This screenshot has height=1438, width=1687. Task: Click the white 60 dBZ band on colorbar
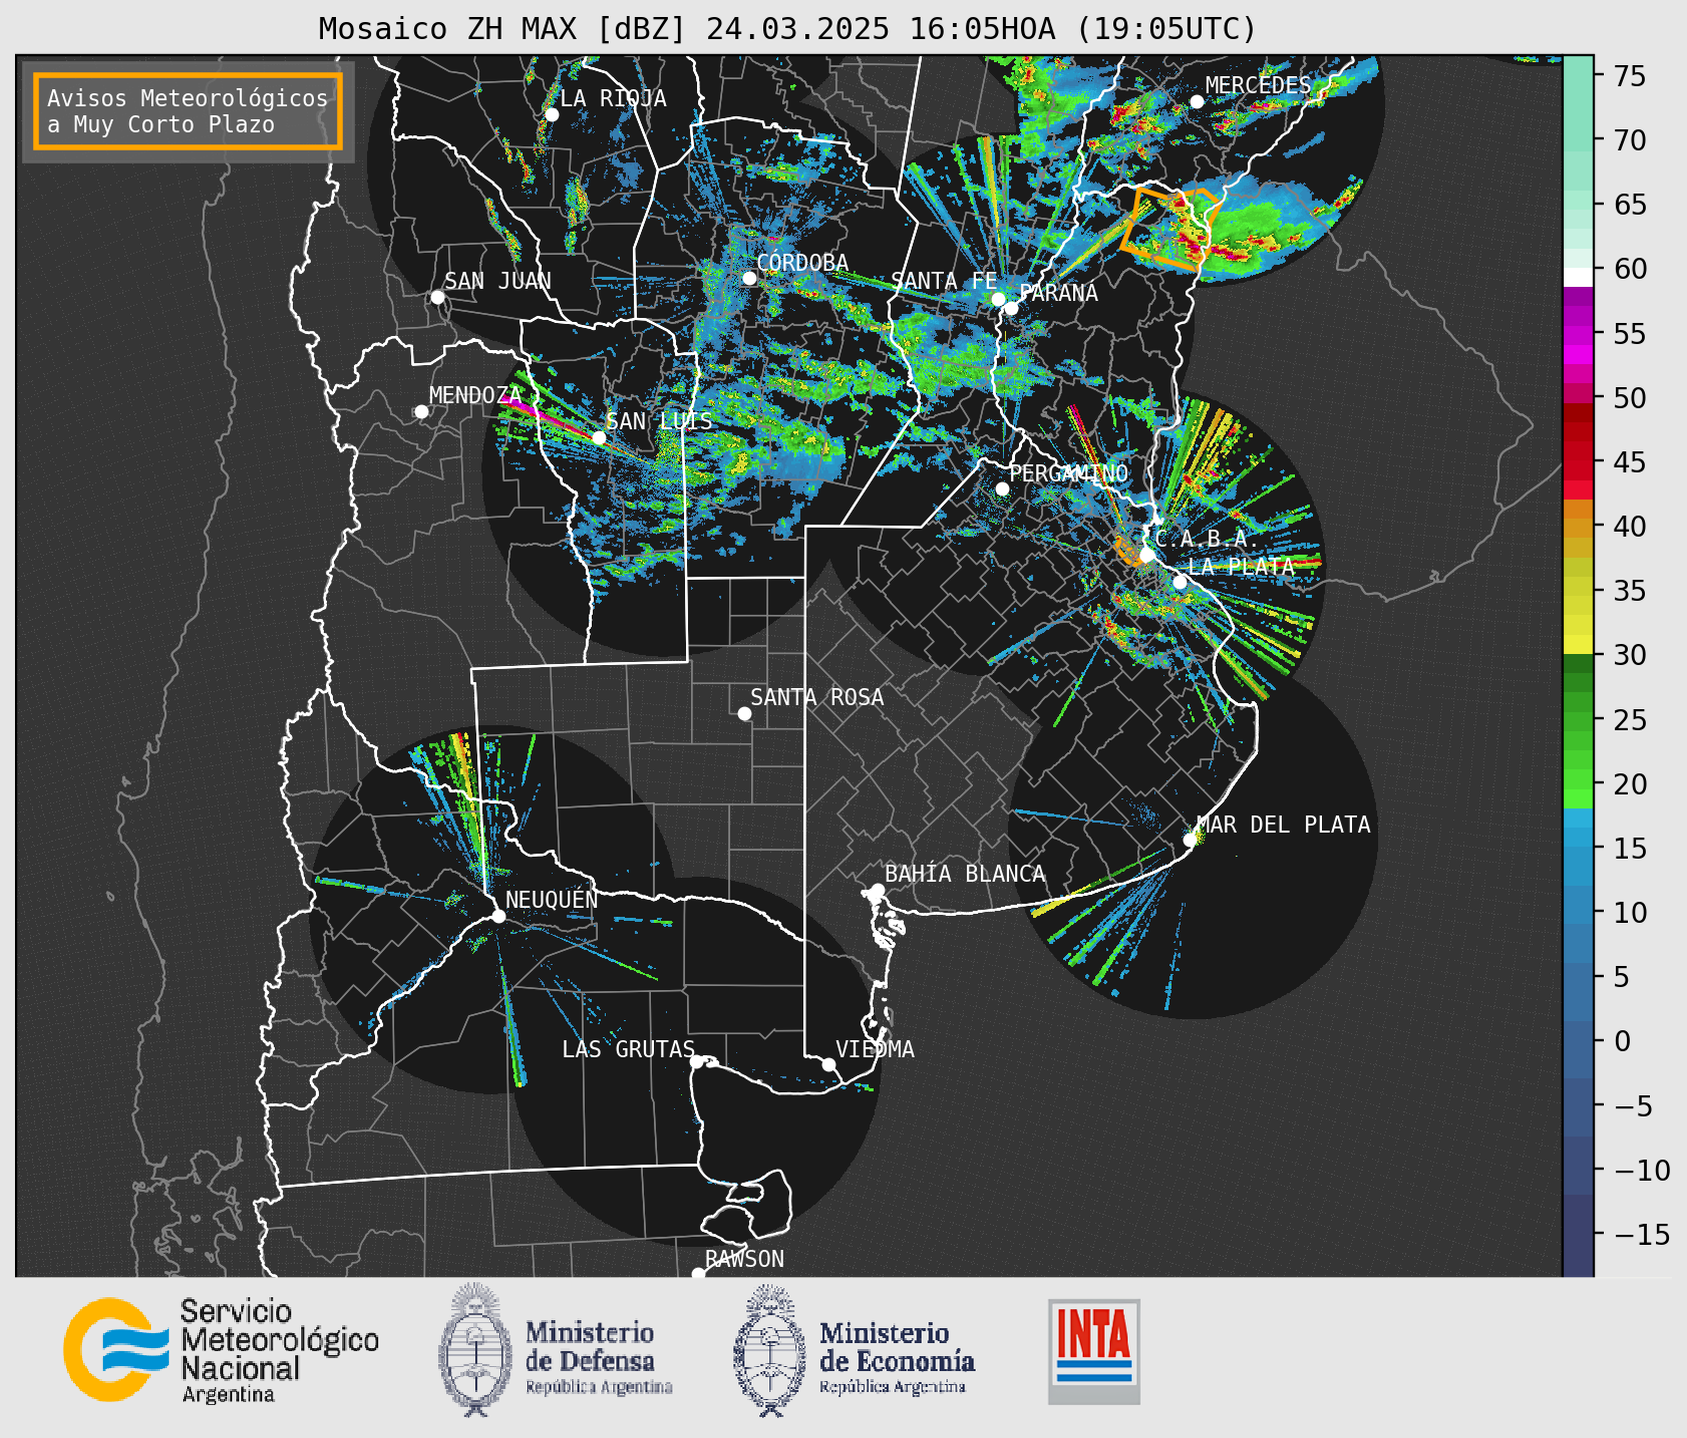[1578, 276]
